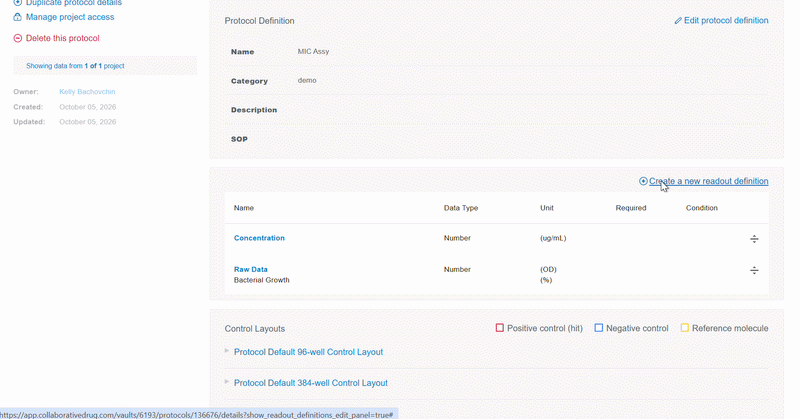
Task: Click Reference molecule legend label
Action: pyautogui.click(x=730, y=328)
